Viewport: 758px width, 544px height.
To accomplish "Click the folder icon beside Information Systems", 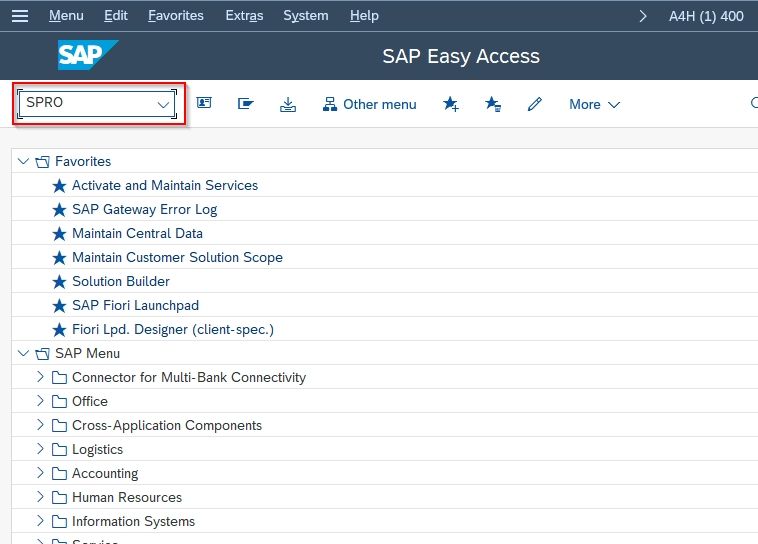I will [59, 522].
